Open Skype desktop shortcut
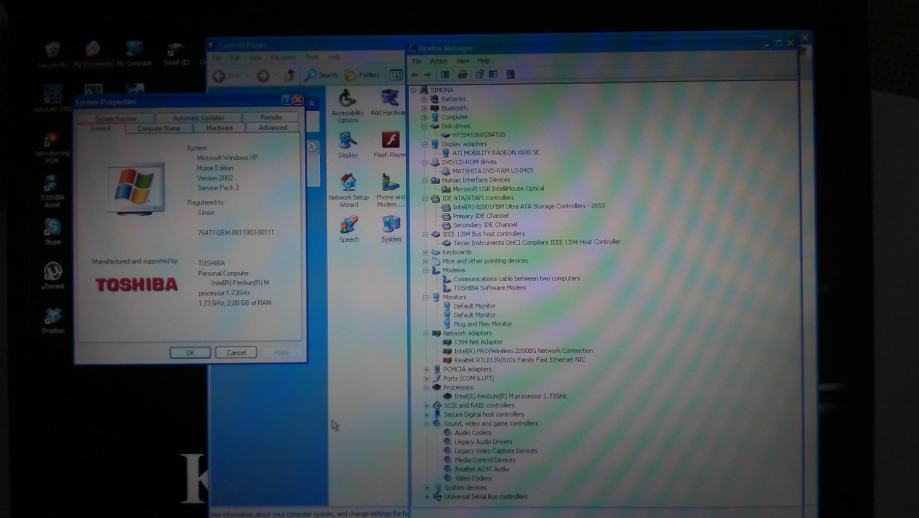Screen dimensions: 919x518 [52, 231]
